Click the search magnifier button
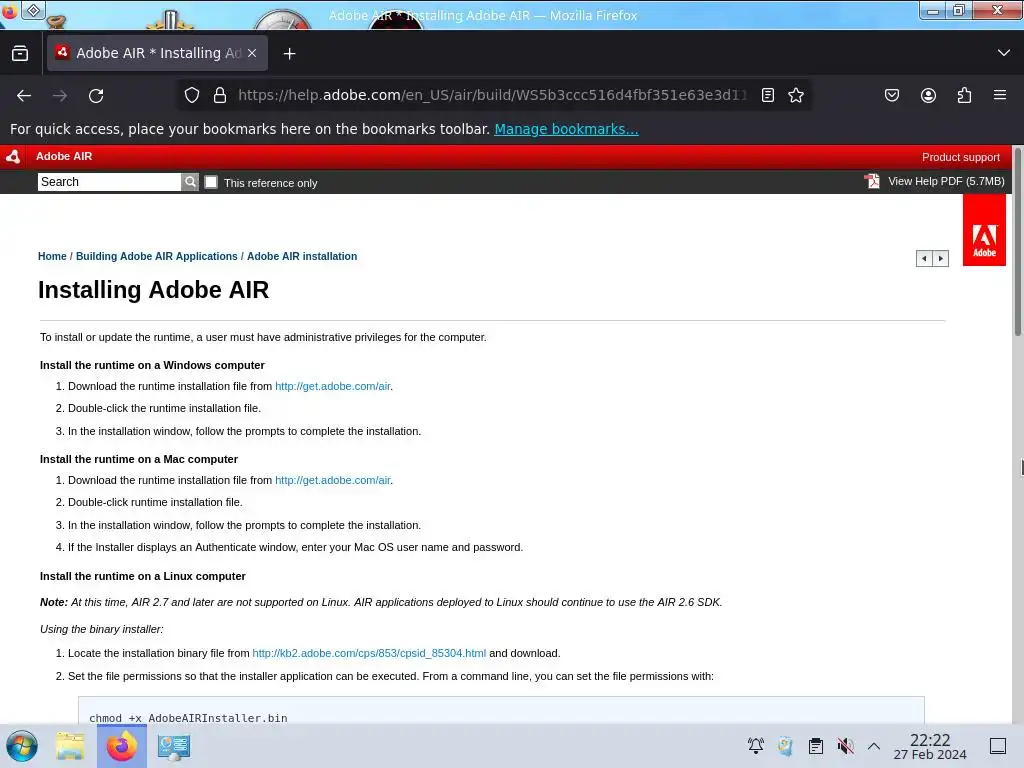Image resolution: width=1024 pixels, height=768 pixels. point(190,182)
